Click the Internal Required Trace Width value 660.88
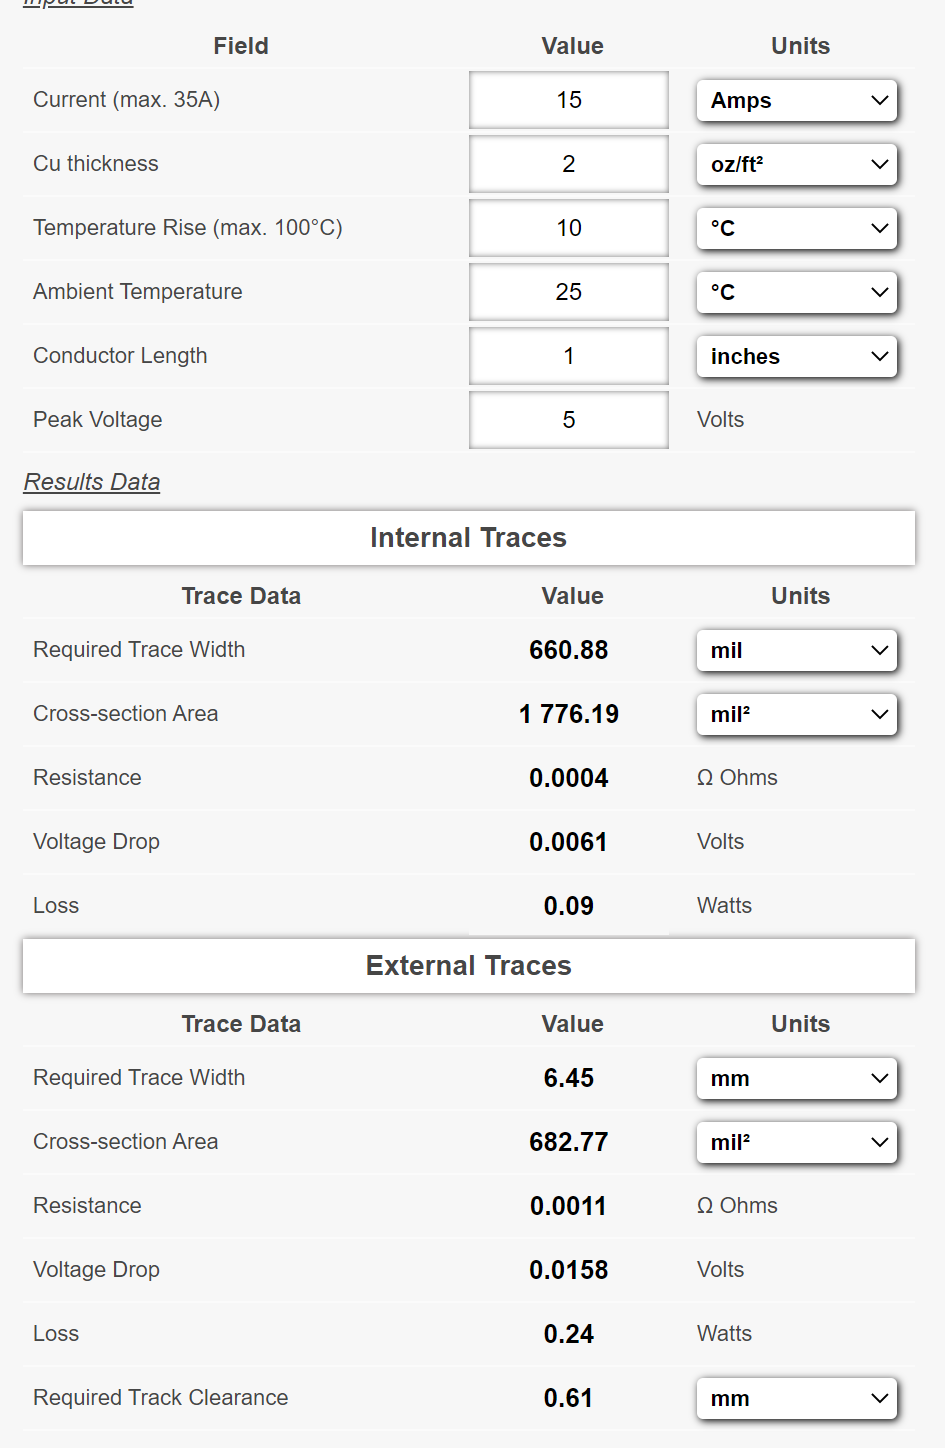Screen dimensions: 945x1448 coord(568,650)
